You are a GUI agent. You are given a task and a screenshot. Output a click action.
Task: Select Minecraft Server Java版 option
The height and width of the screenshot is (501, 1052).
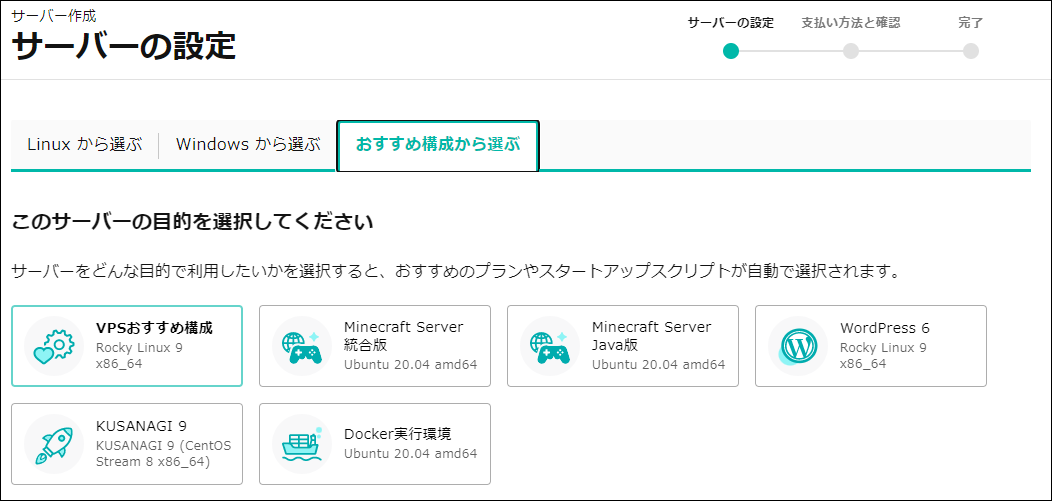pyautogui.click(x=651, y=336)
